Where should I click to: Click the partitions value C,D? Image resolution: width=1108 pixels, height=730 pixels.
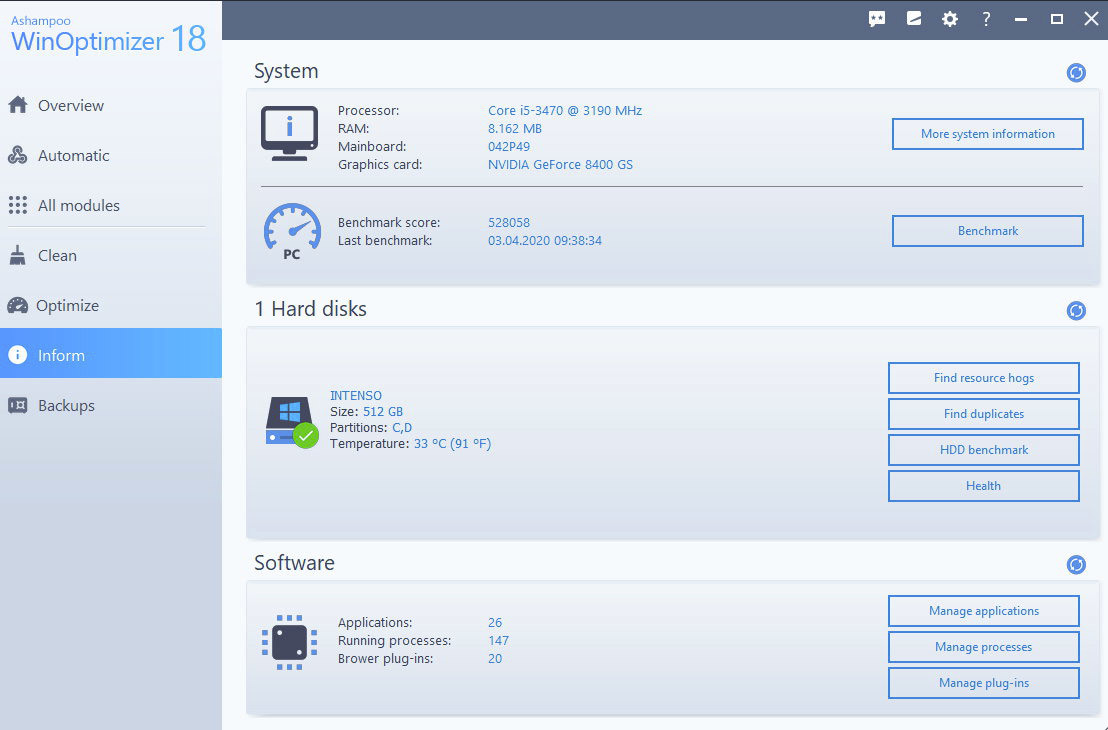[402, 428]
